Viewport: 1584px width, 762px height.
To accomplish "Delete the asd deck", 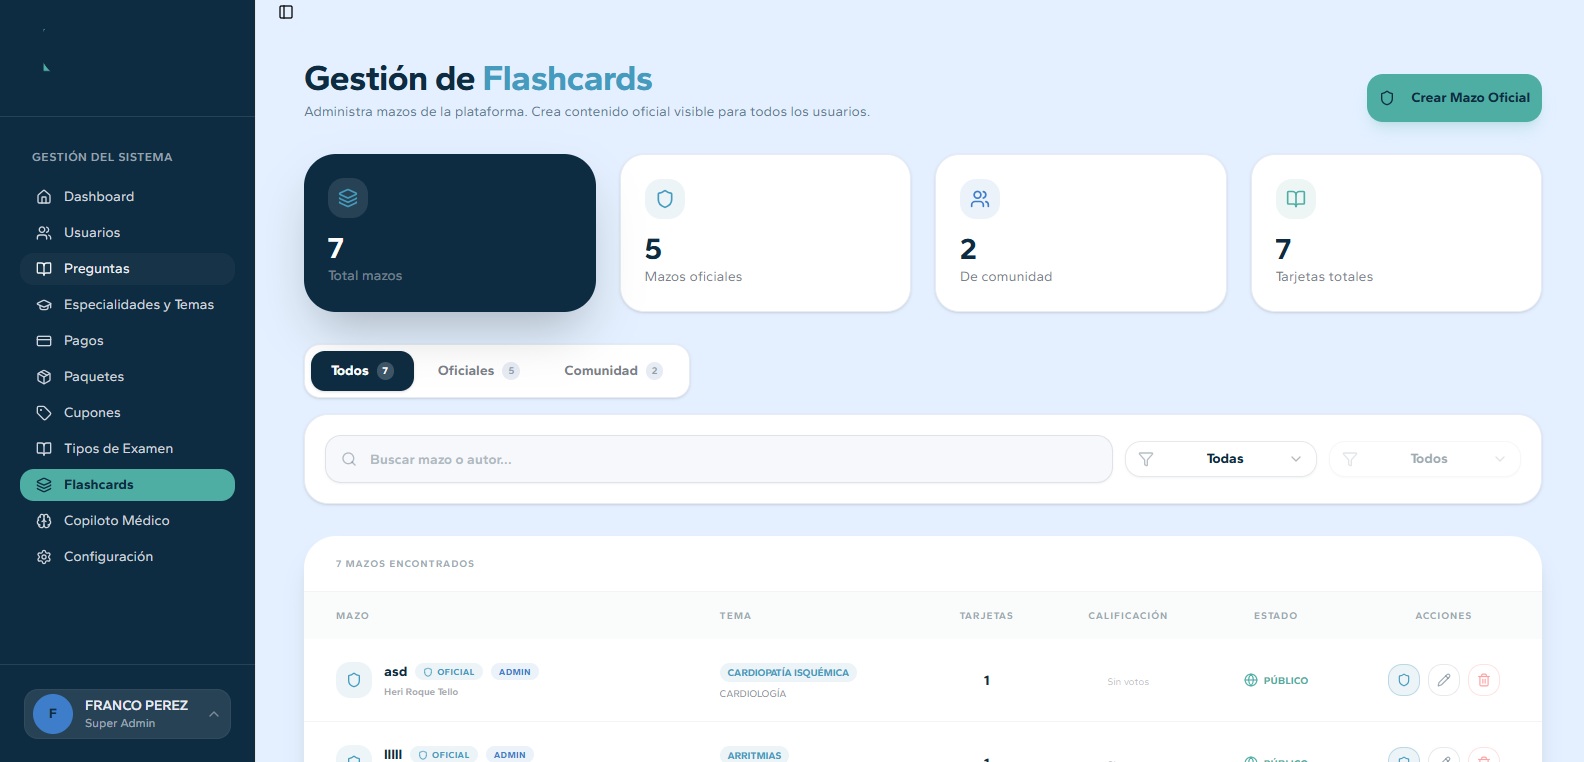I will point(1484,680).
